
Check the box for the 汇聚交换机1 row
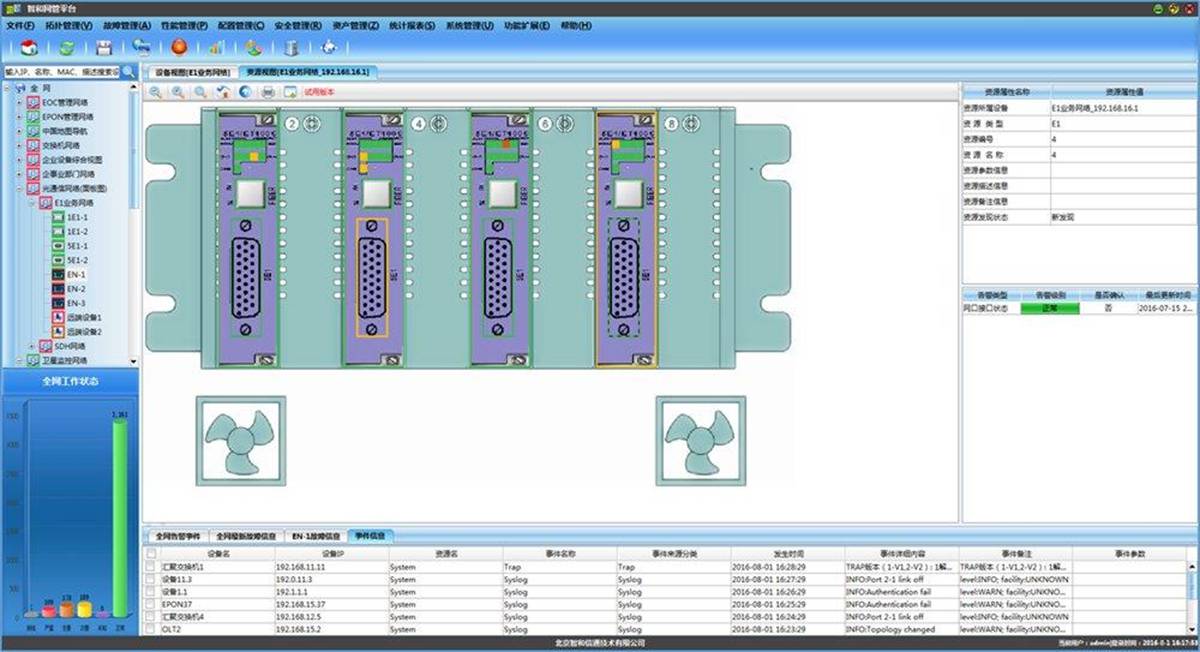click(151, 566)
